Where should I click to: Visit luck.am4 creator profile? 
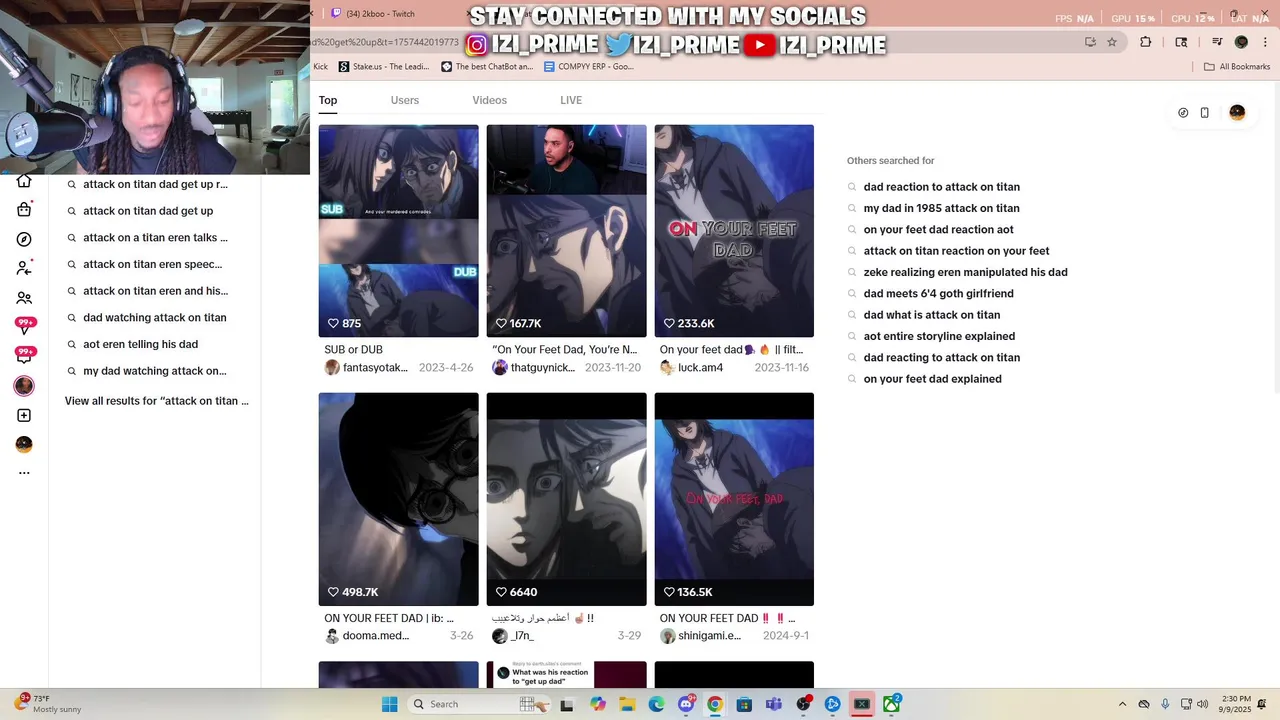[x=692, y=368]
